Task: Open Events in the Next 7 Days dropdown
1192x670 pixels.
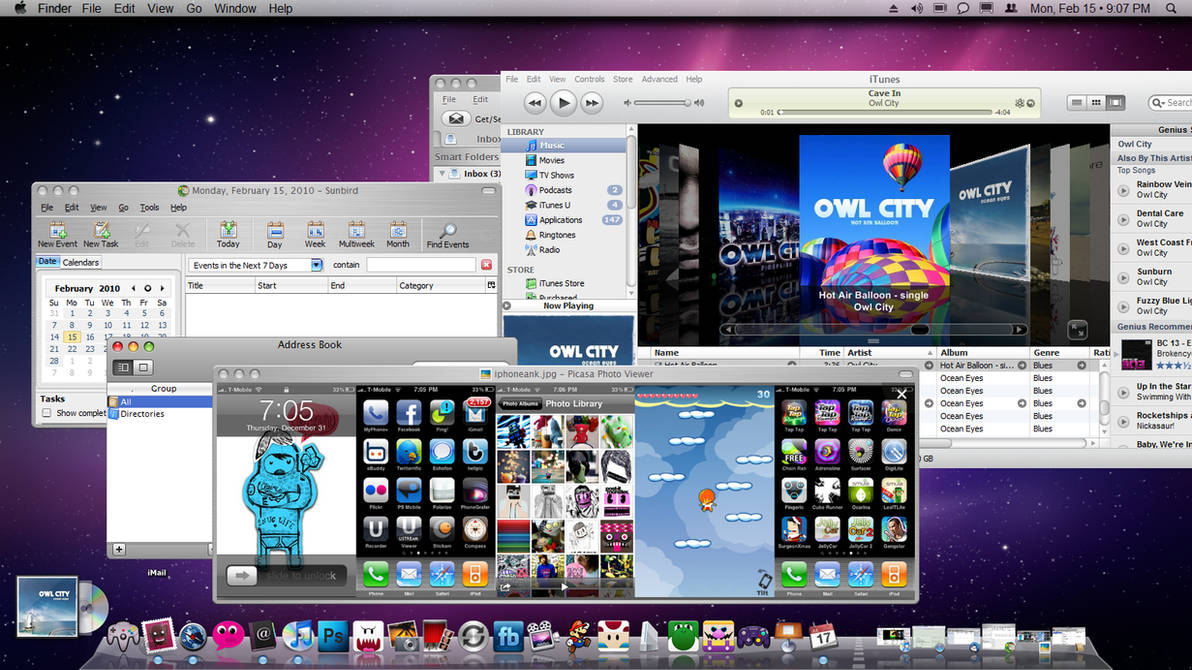Action: pyautogui.click(x=255, y=265)
